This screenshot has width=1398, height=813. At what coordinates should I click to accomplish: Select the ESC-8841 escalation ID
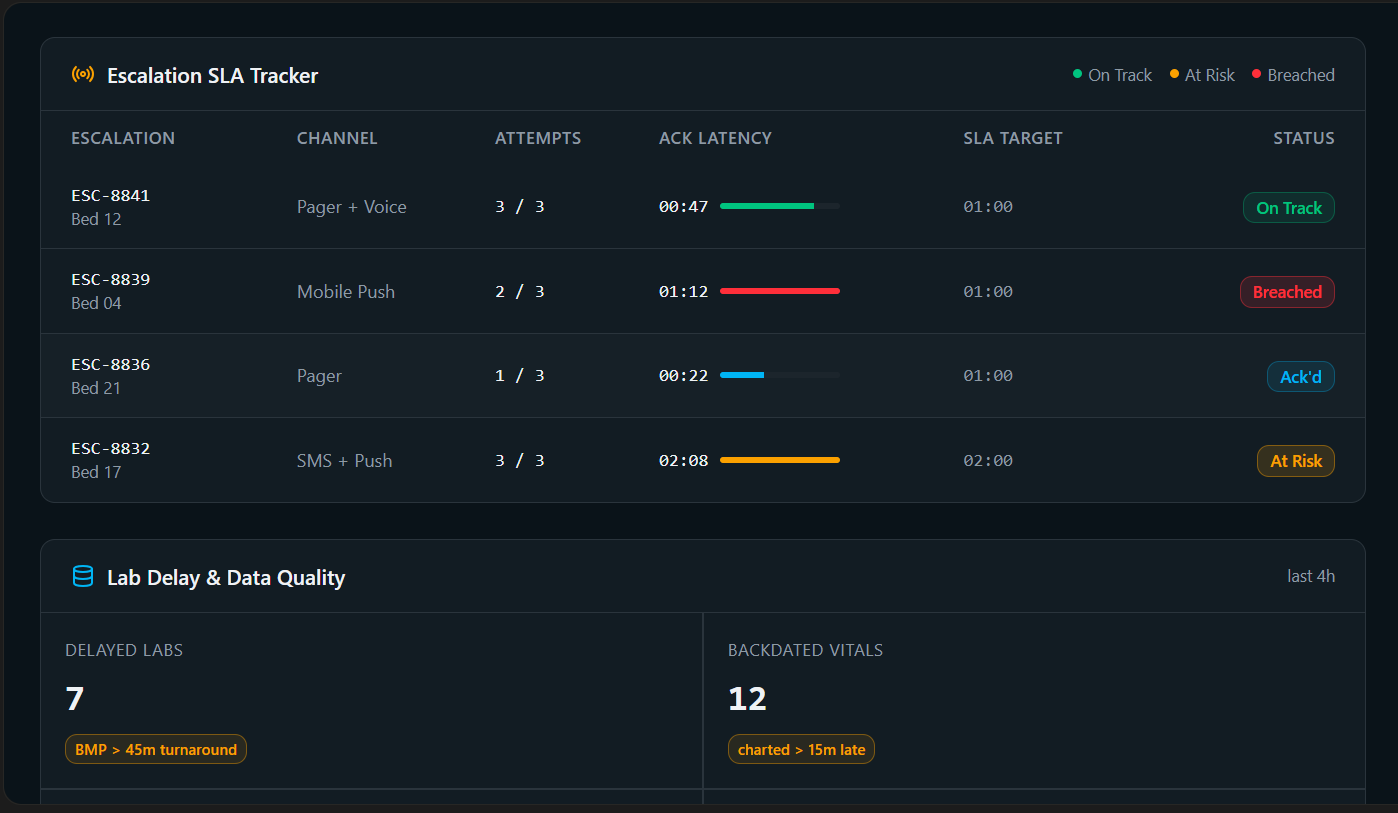click(x=111, y=195)
